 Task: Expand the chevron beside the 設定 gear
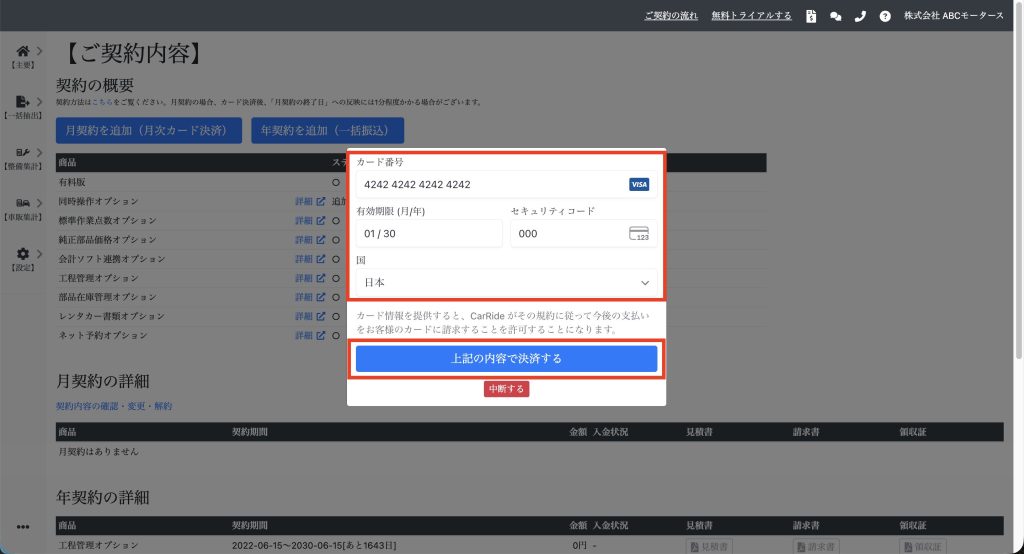[39, 254]
